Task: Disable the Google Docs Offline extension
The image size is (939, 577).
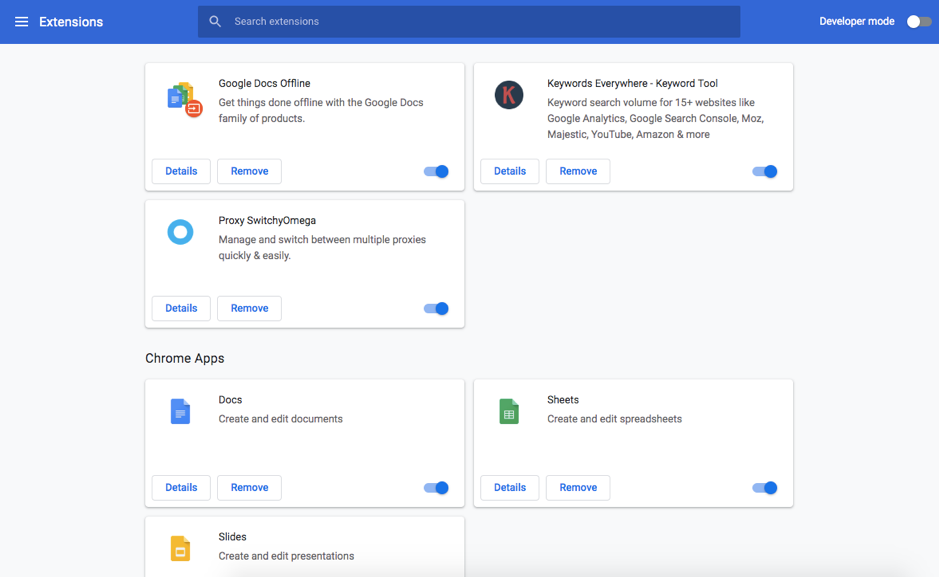Action: pos(436,172)
